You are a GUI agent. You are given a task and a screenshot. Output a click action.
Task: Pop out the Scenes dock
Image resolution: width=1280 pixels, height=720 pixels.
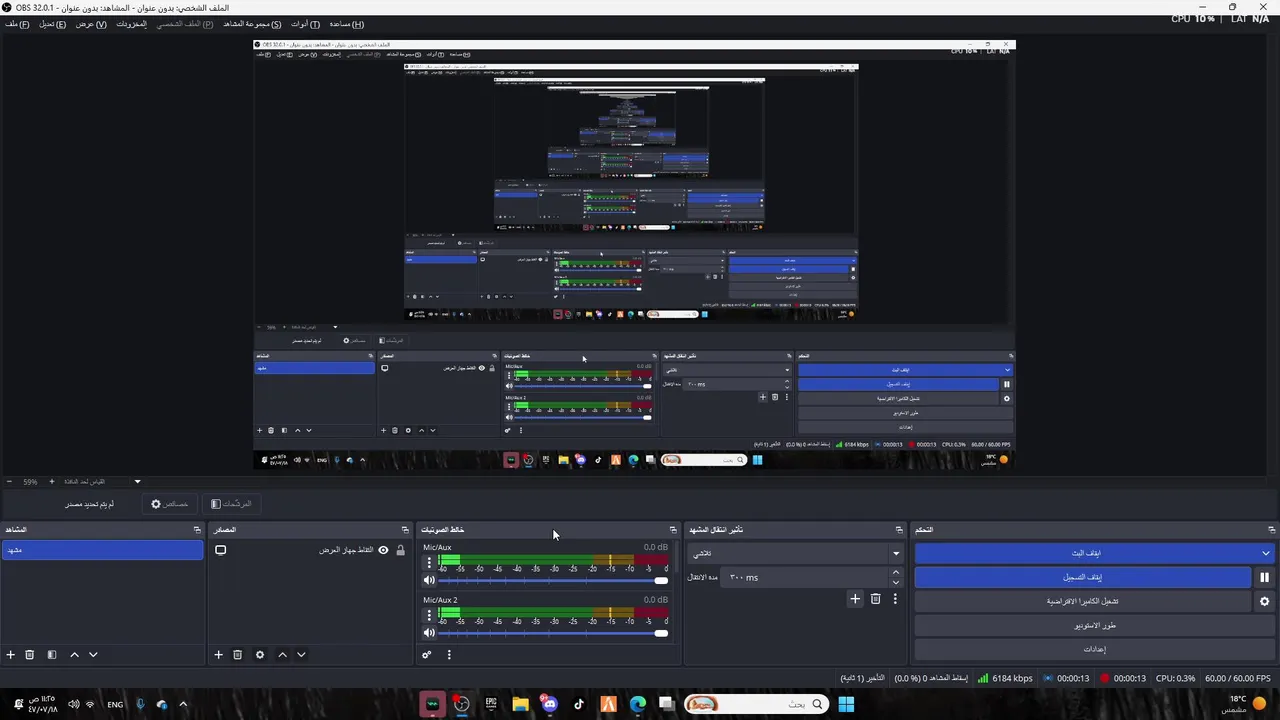click(x=197, y=530)
